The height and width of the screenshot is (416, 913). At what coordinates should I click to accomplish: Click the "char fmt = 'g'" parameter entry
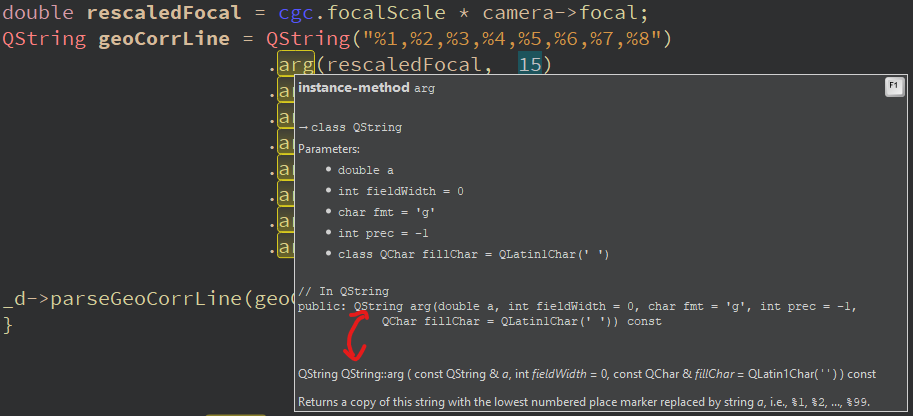[x=387, y=212]
